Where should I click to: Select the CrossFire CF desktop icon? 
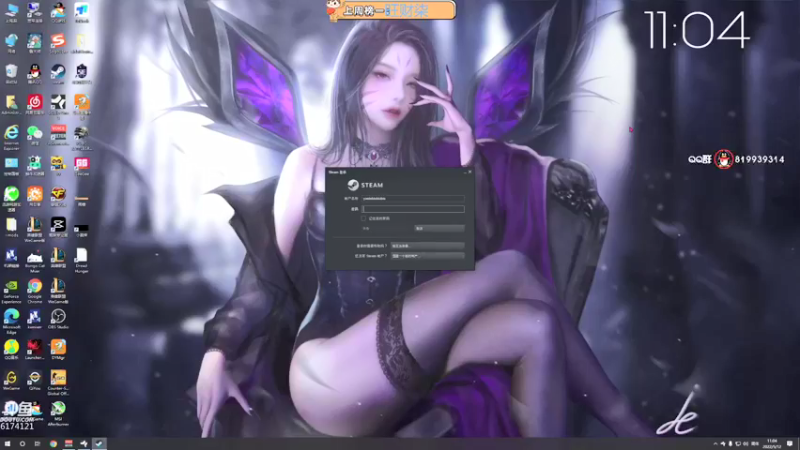[58, 196]
